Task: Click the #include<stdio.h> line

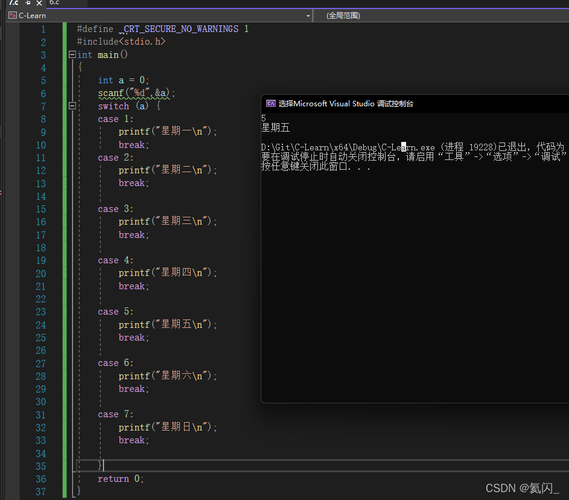Action: [121, 42]
